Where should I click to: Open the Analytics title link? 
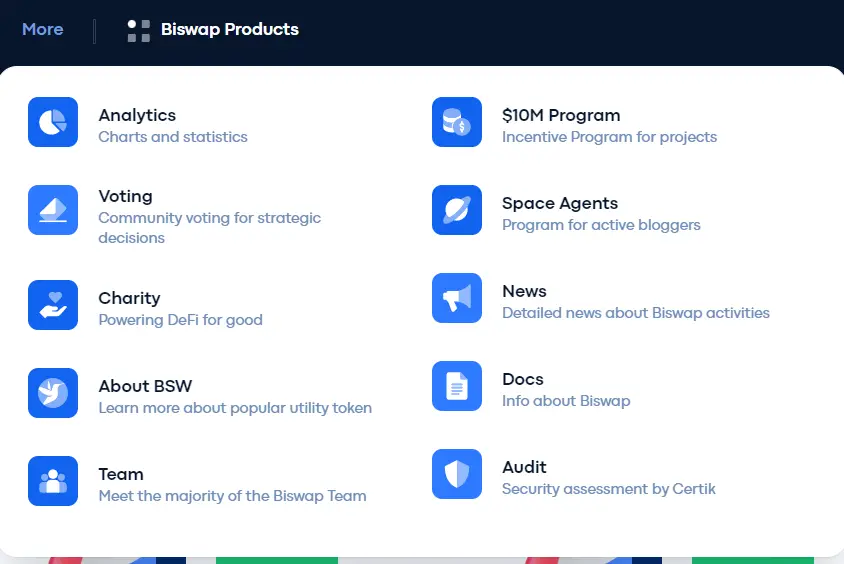[x=137, y=115]
